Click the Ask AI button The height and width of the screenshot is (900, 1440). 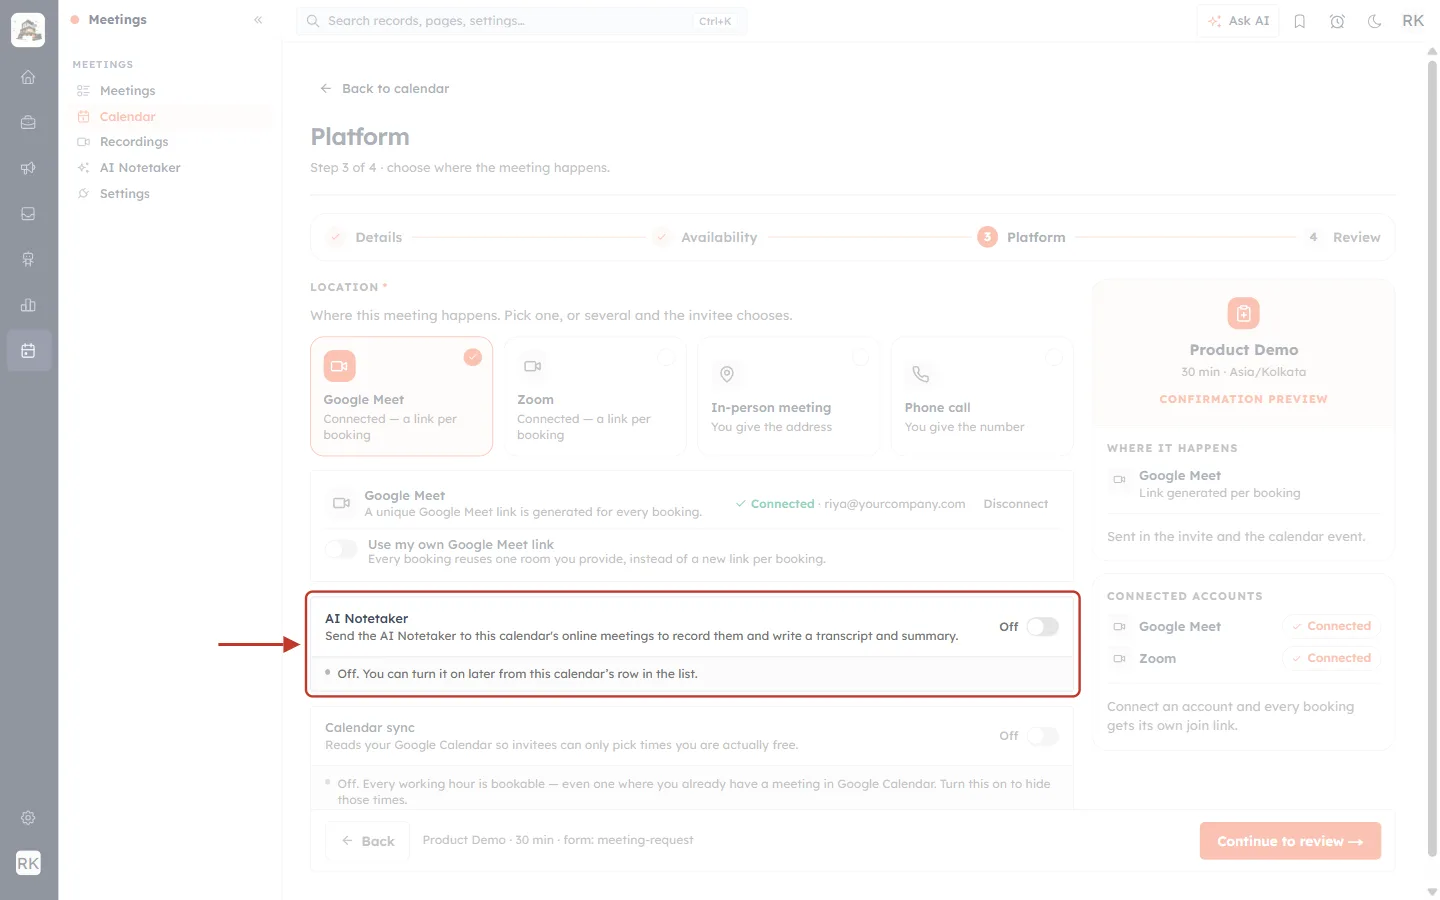pos(1238,21)
